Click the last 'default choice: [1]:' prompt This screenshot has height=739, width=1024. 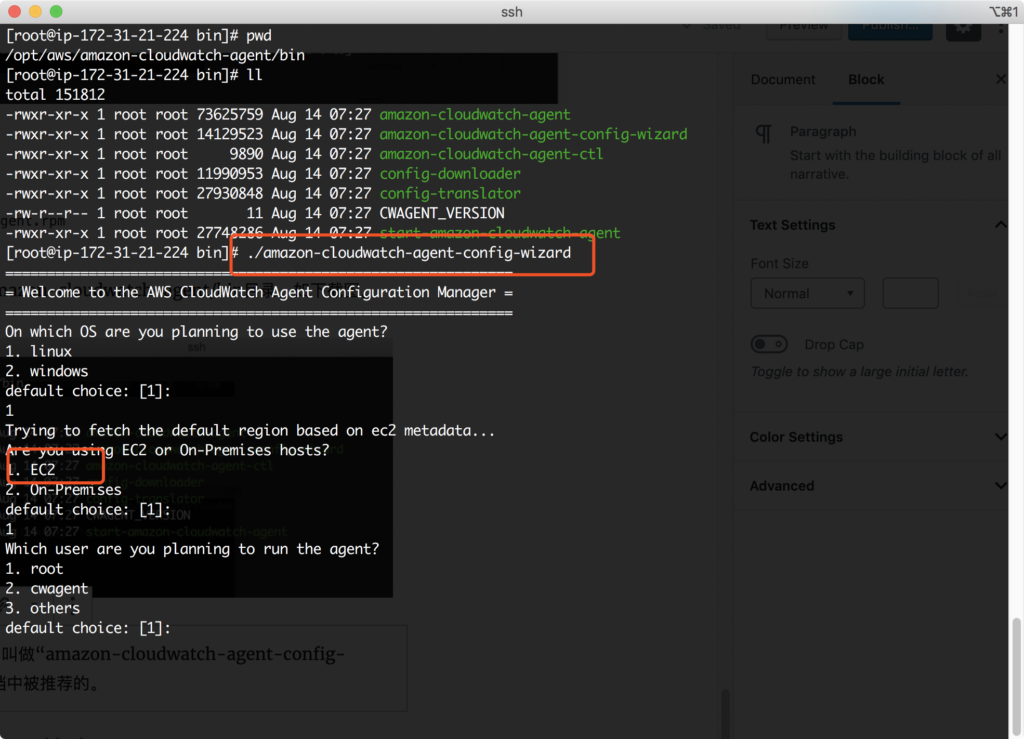pyautogui.click(x=88, y=628)
